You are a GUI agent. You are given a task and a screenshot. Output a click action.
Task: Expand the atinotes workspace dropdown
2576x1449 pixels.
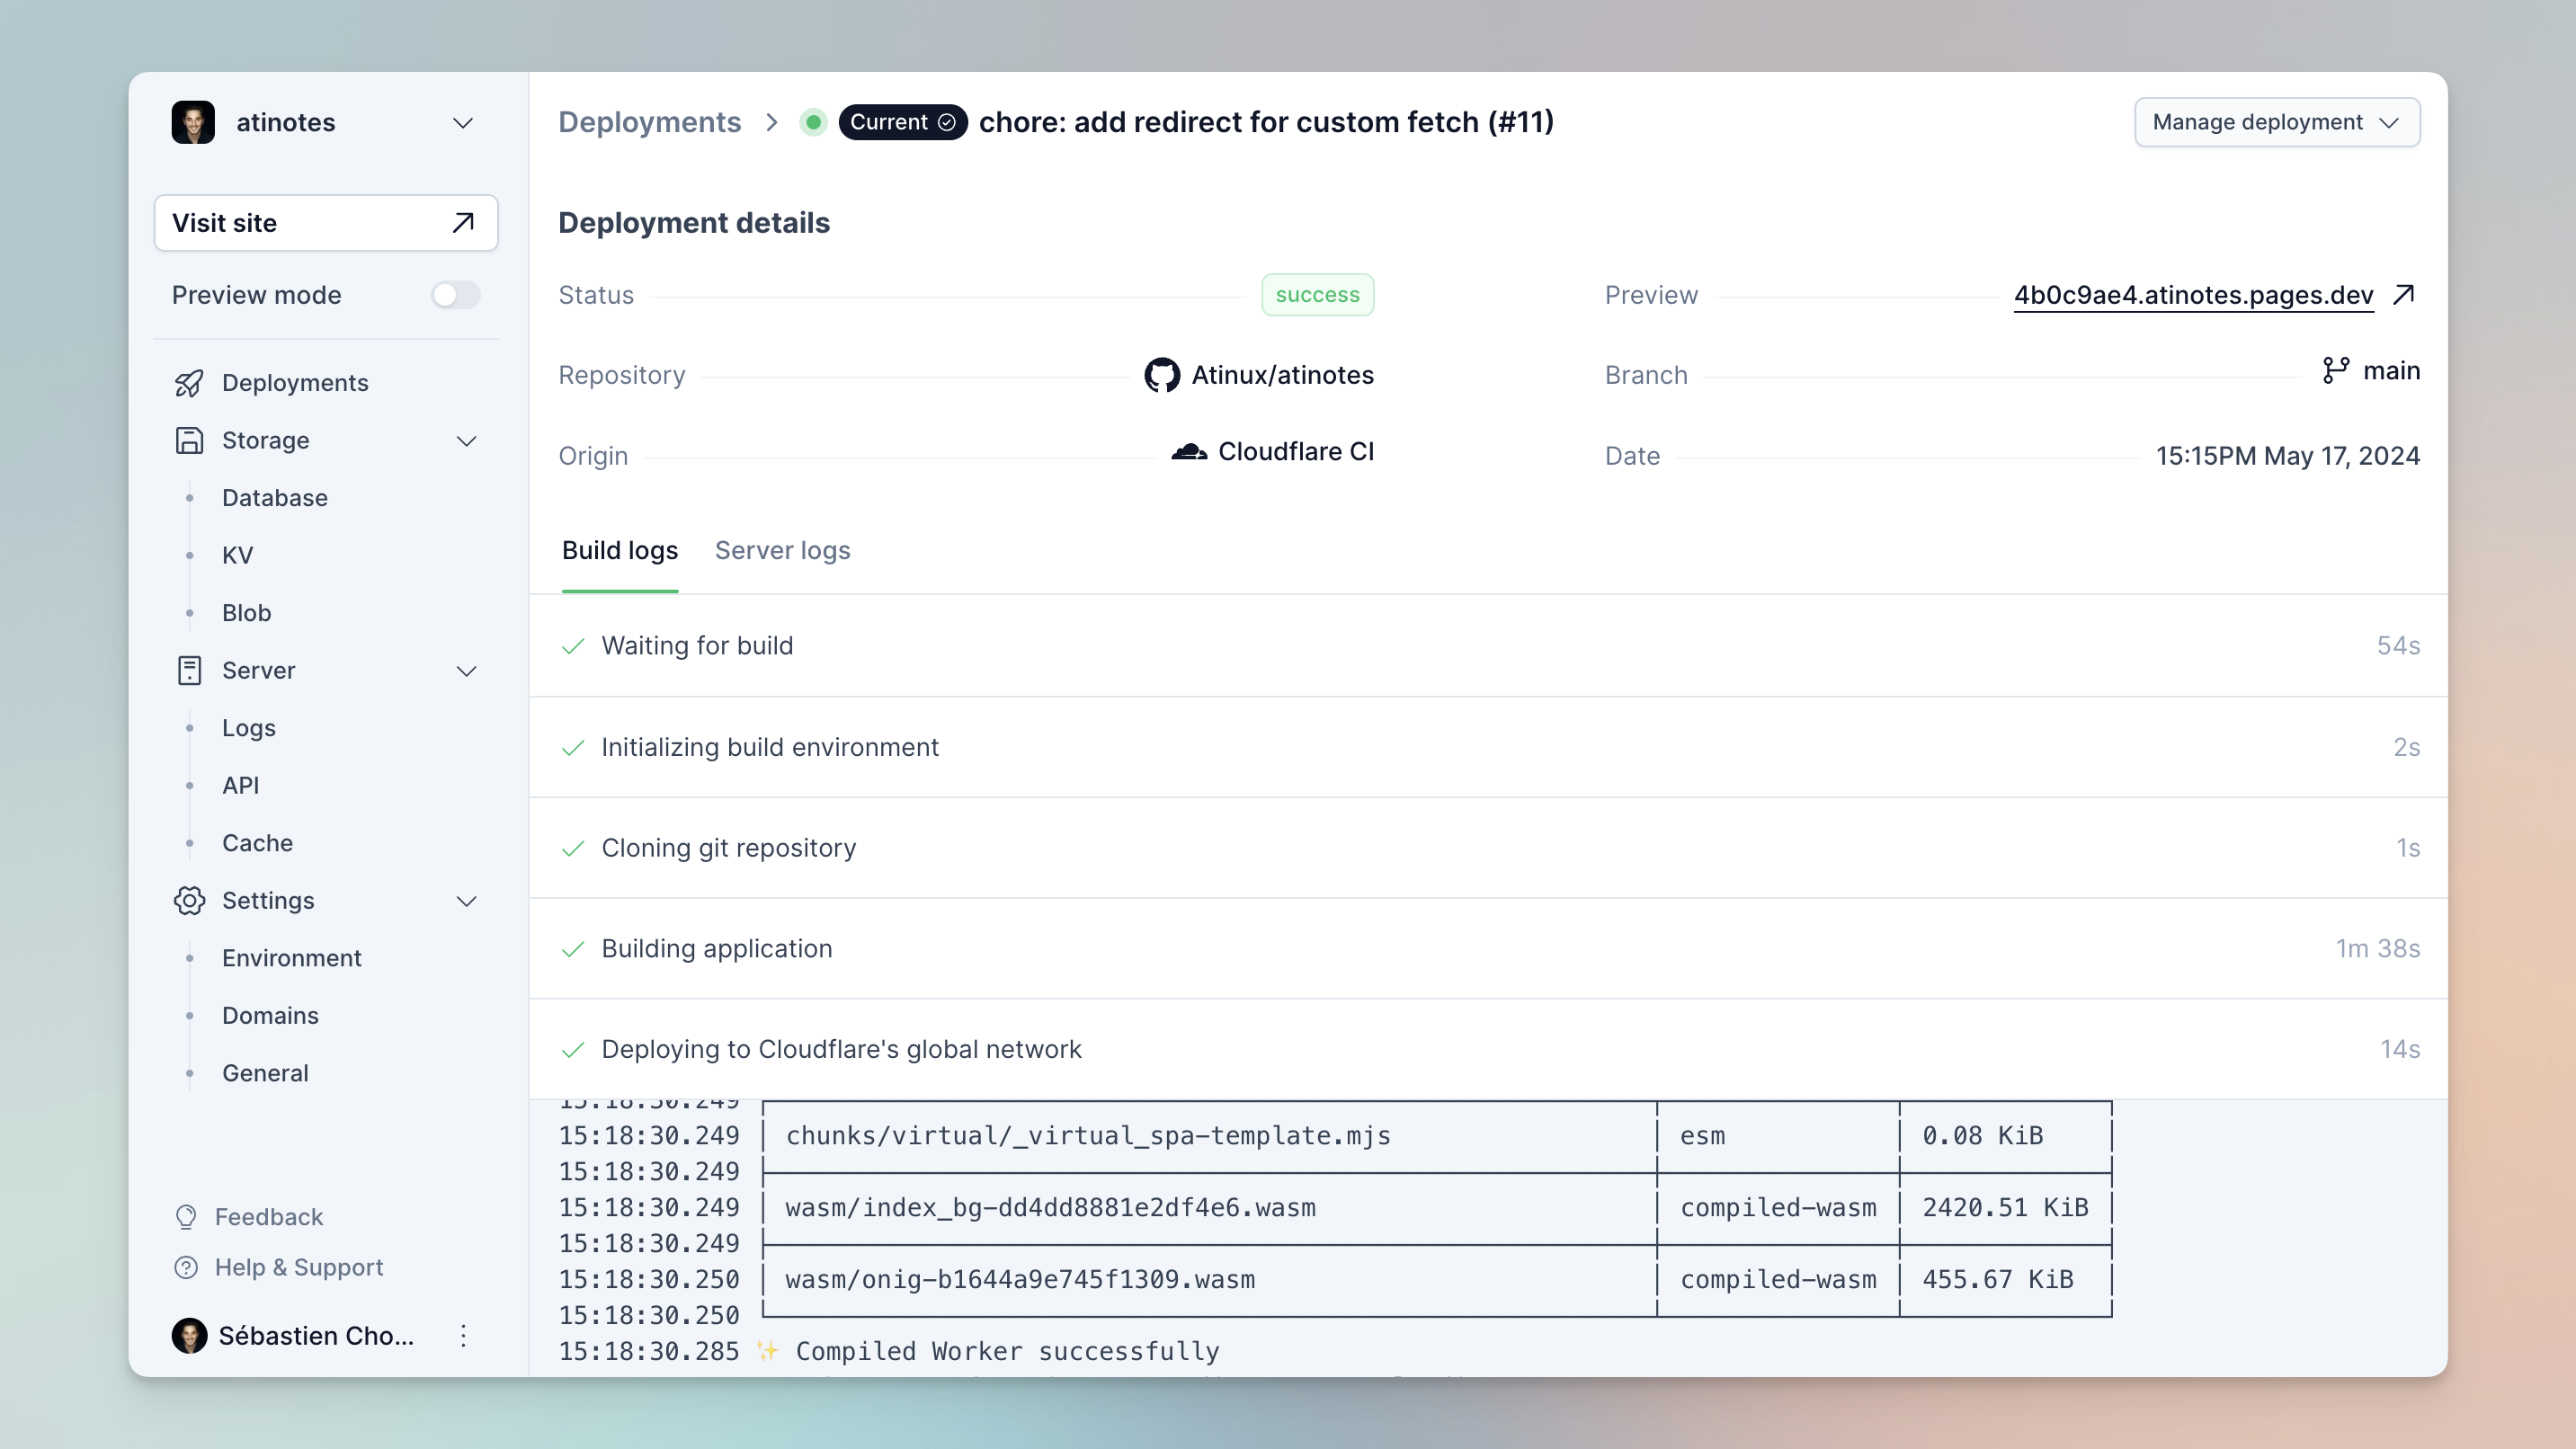click(462, 122)
